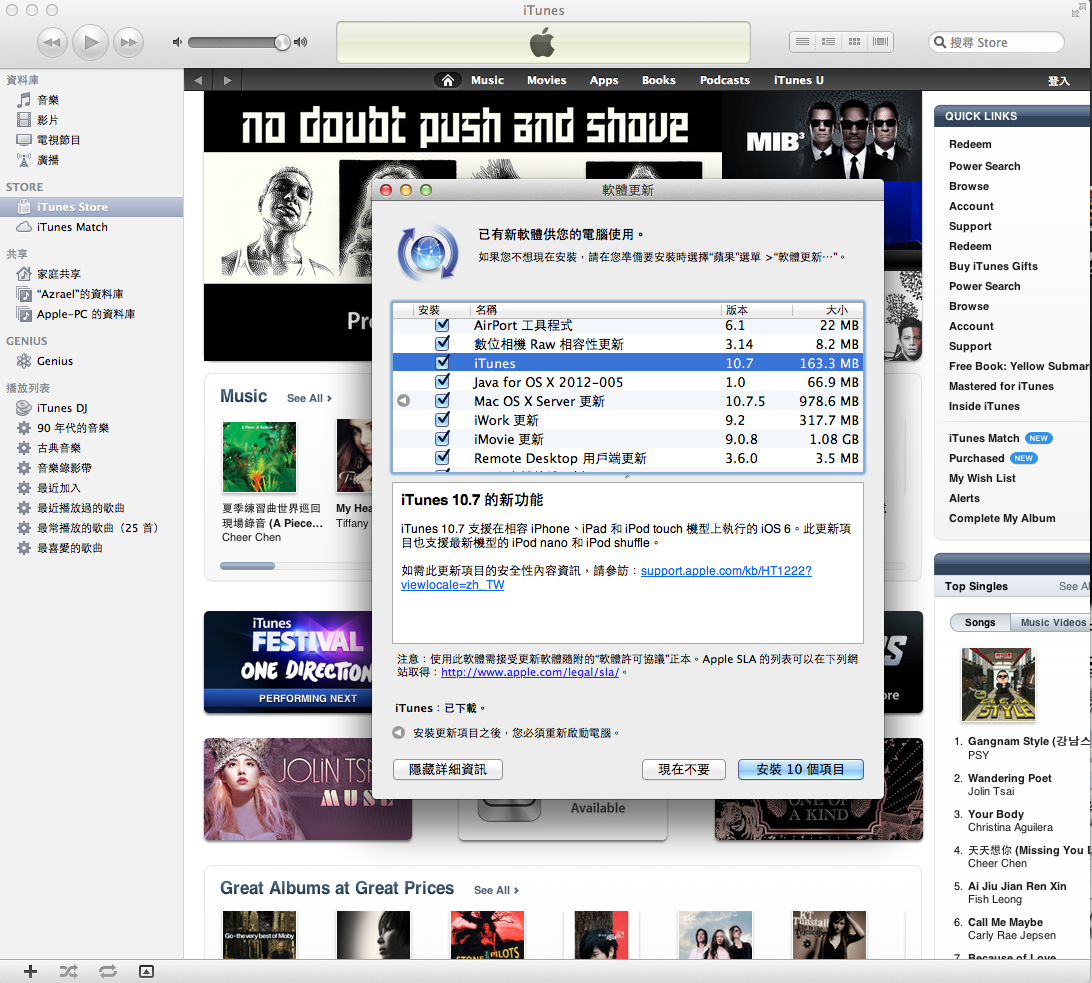The image size is (1092, 983).
Task: Switch to grid view icon
Action: tap(855, 42)
